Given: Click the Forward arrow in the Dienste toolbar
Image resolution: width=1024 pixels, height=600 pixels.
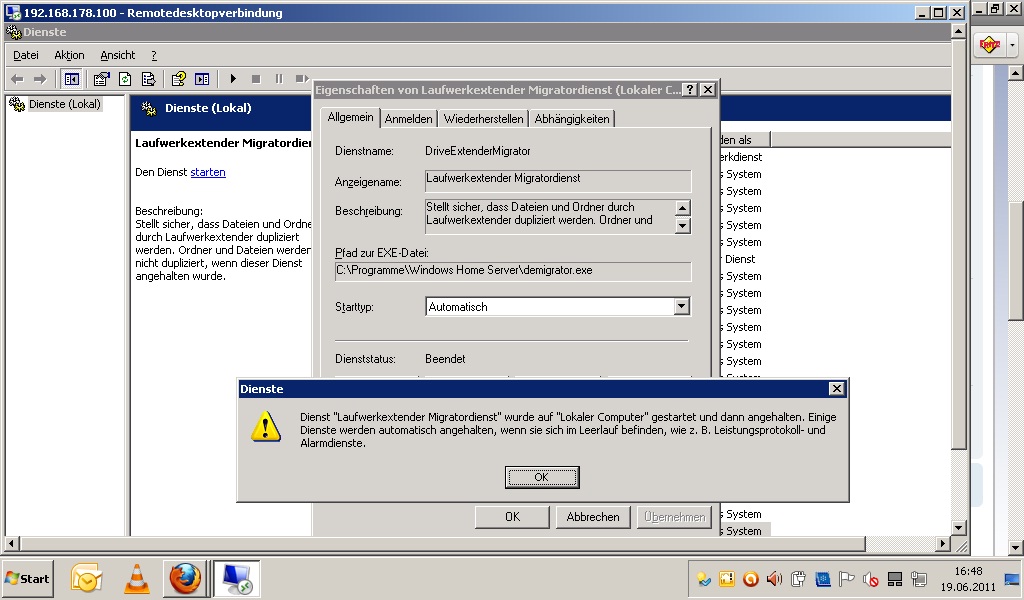Looking at the screenshot, I should 40,79.
